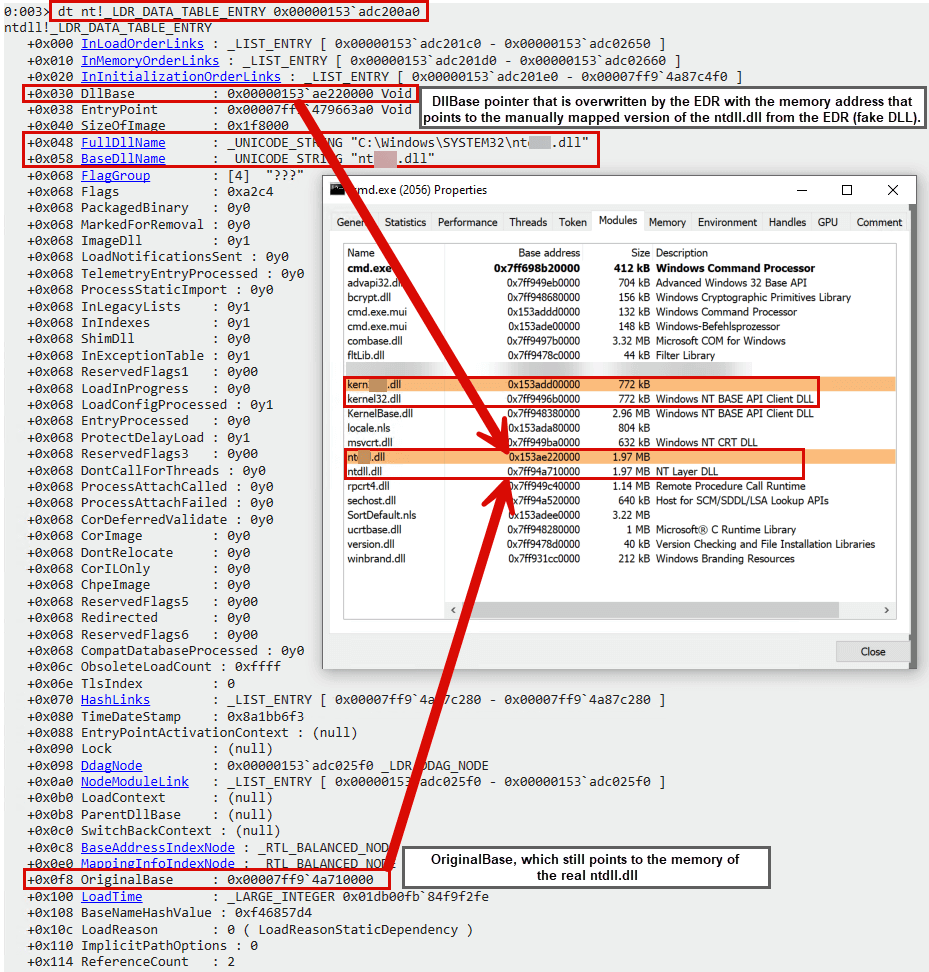
Task: Follow the BaseAddressIndexNode link
Action: coord(157,847)
